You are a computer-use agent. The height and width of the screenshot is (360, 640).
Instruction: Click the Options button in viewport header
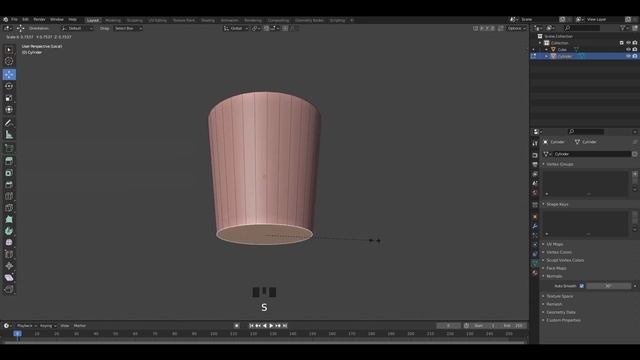pyautogui.click(x=516, y=28)
